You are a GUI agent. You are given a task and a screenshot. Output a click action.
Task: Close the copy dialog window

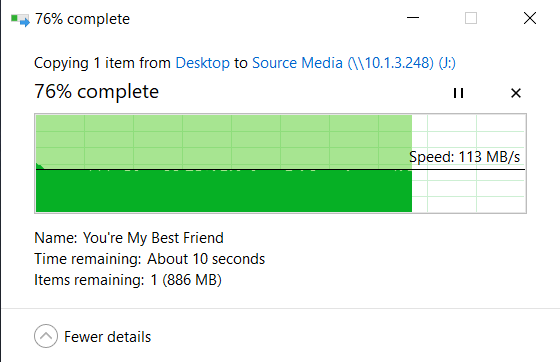[x=530, y=18]
